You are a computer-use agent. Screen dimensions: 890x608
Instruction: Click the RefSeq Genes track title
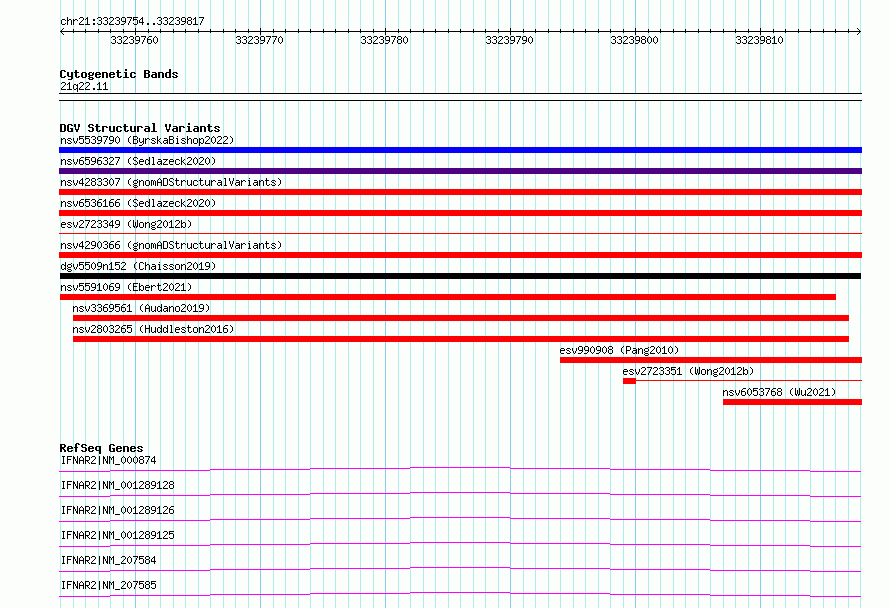tap(101, 448)
